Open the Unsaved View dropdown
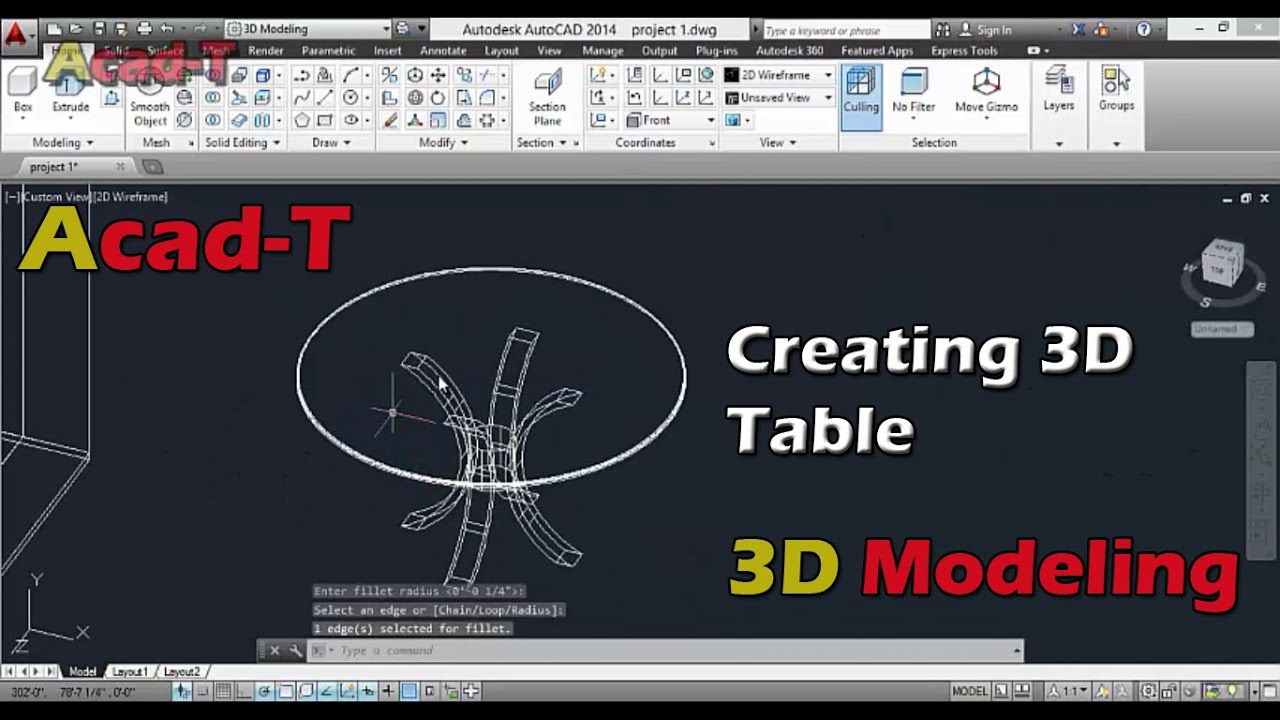Viewport: 1280px width, 720px height. coord(779,98)
